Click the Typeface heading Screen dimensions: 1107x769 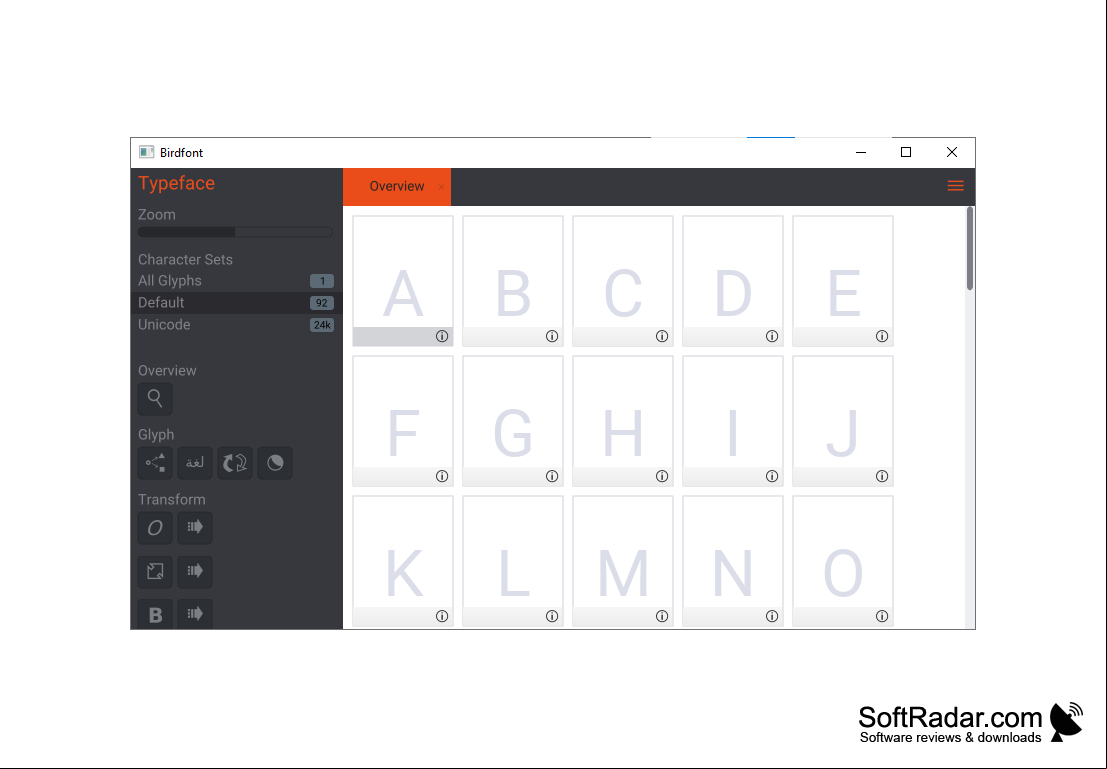pyautogui.click(x=176, y=183)
